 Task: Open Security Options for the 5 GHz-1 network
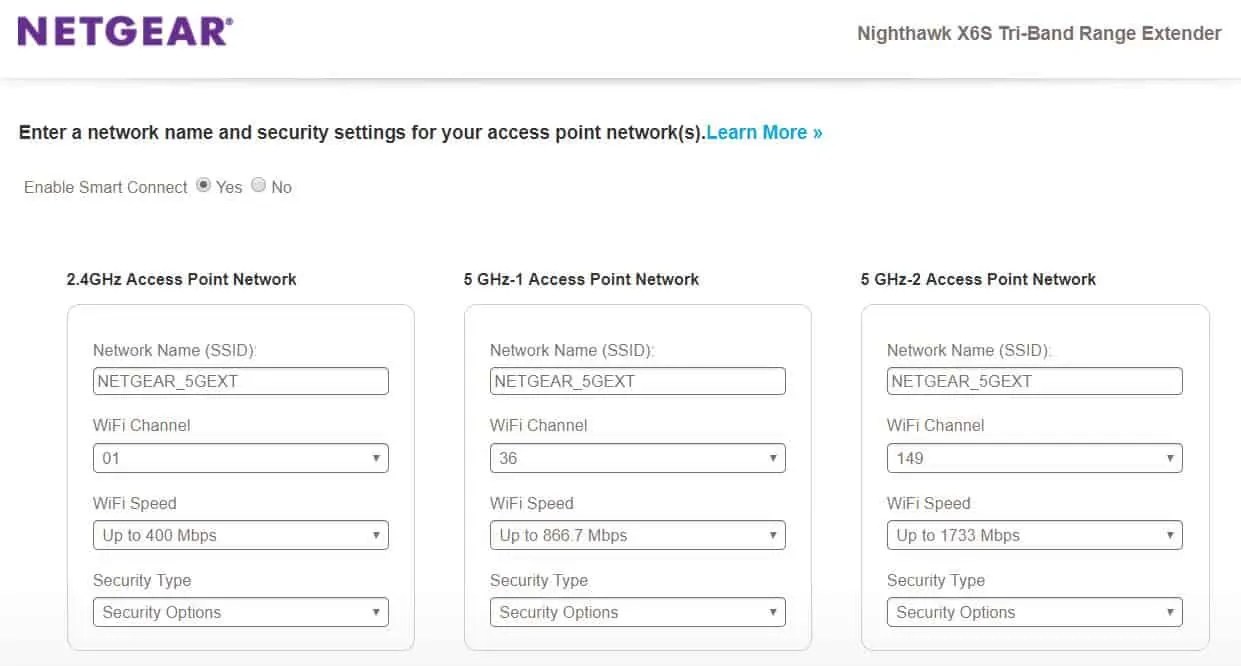click(637, 611)
